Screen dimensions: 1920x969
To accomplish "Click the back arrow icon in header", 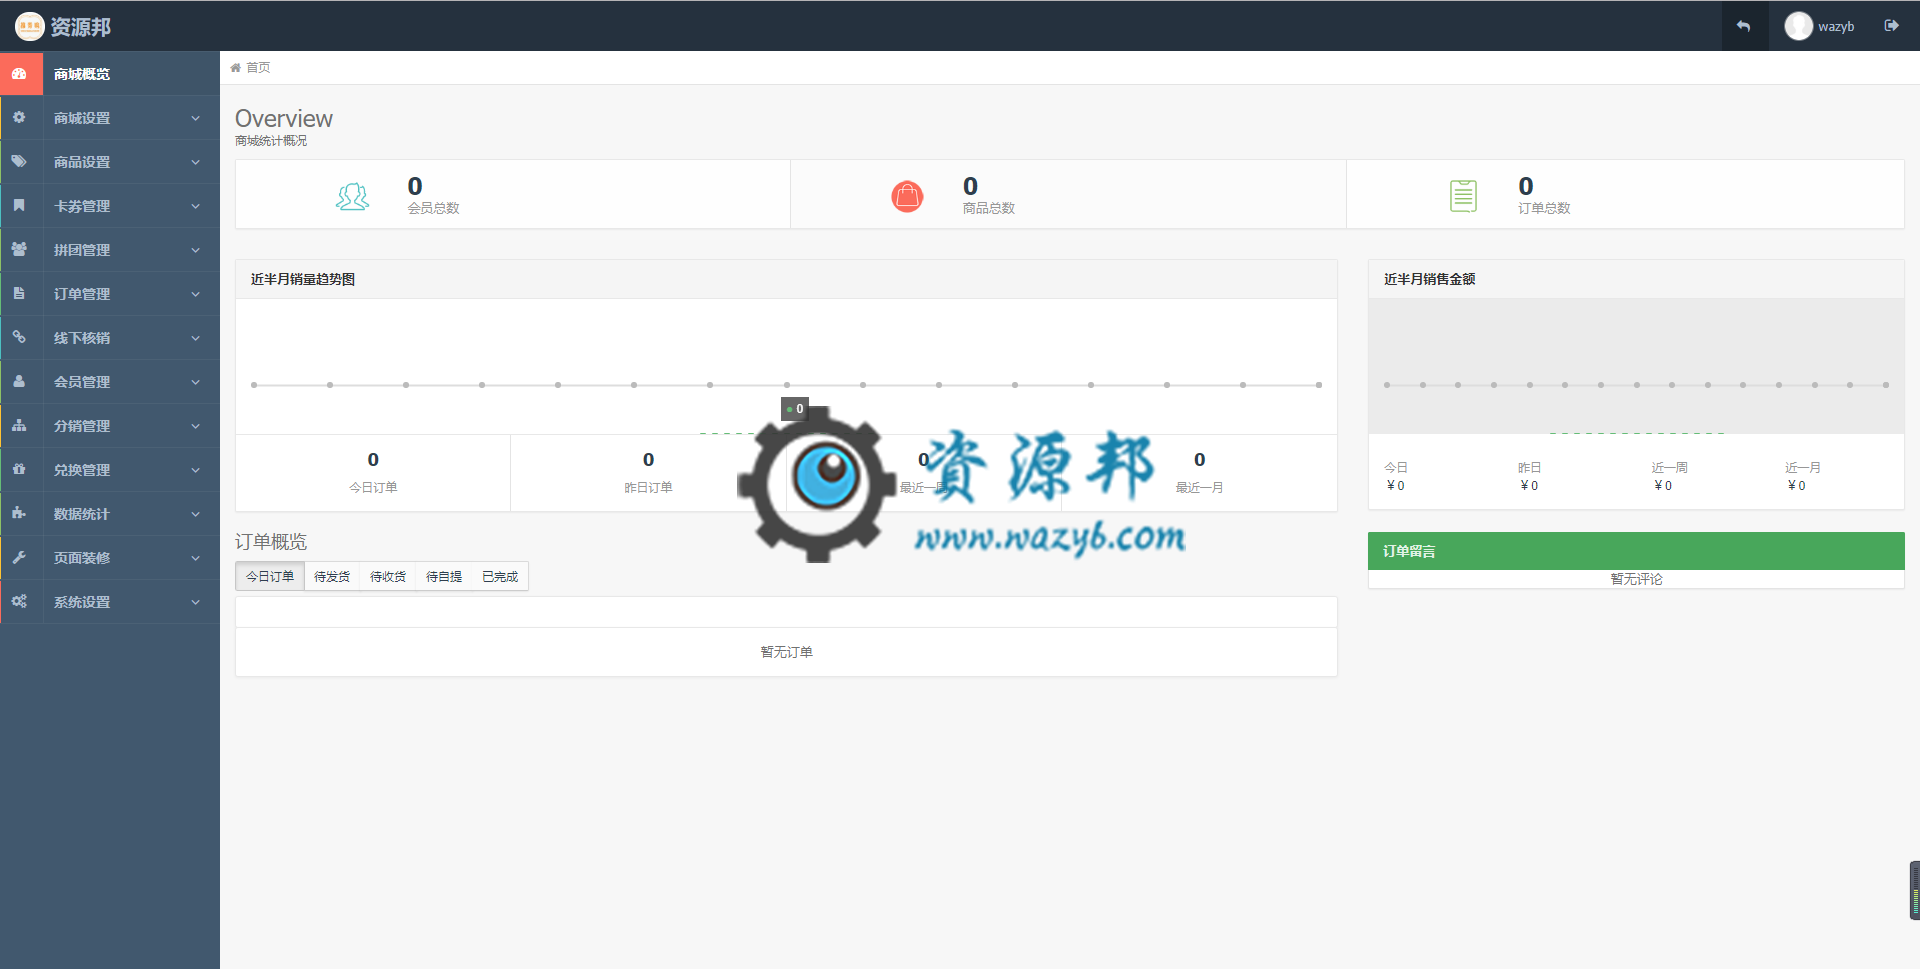I will pos(1743,26).
